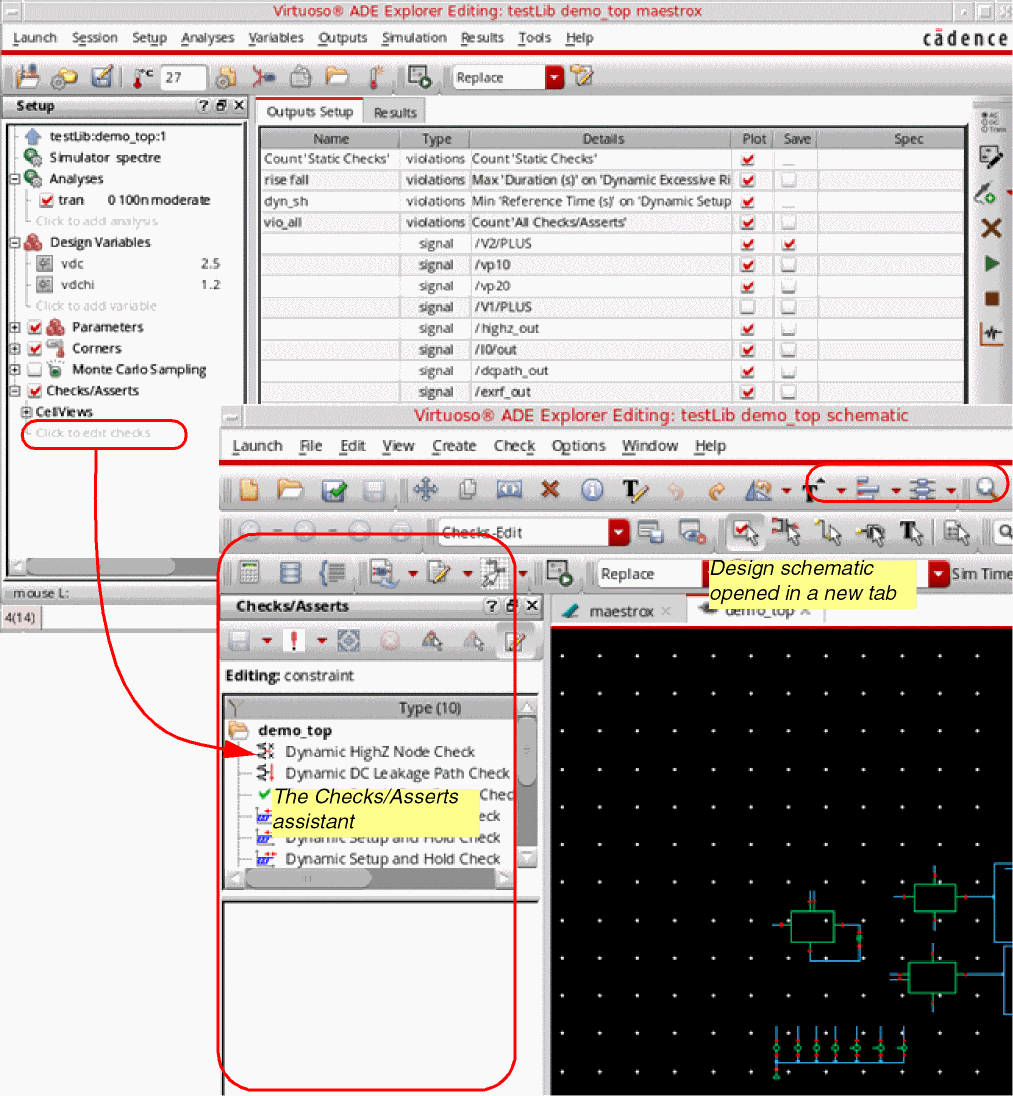Click the red exclamation icon in Checks/Asserts toolbar
1013x1096 pixels.
click(x=294, y=640)
